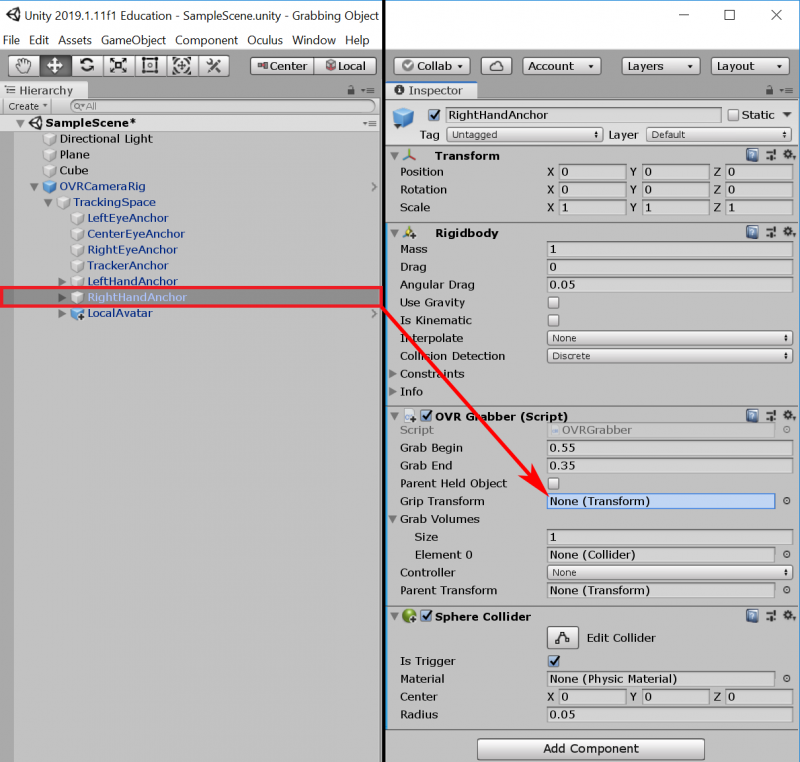
Task: Open Transform preset selector icon
Action: coord(771,155)
